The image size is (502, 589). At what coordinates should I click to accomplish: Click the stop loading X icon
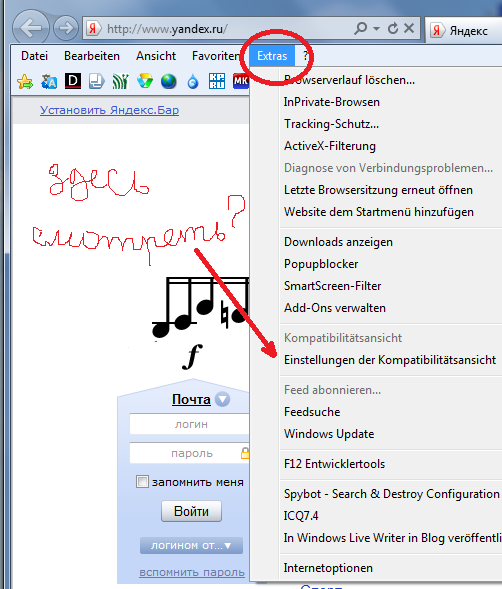[x=409, y=28]
